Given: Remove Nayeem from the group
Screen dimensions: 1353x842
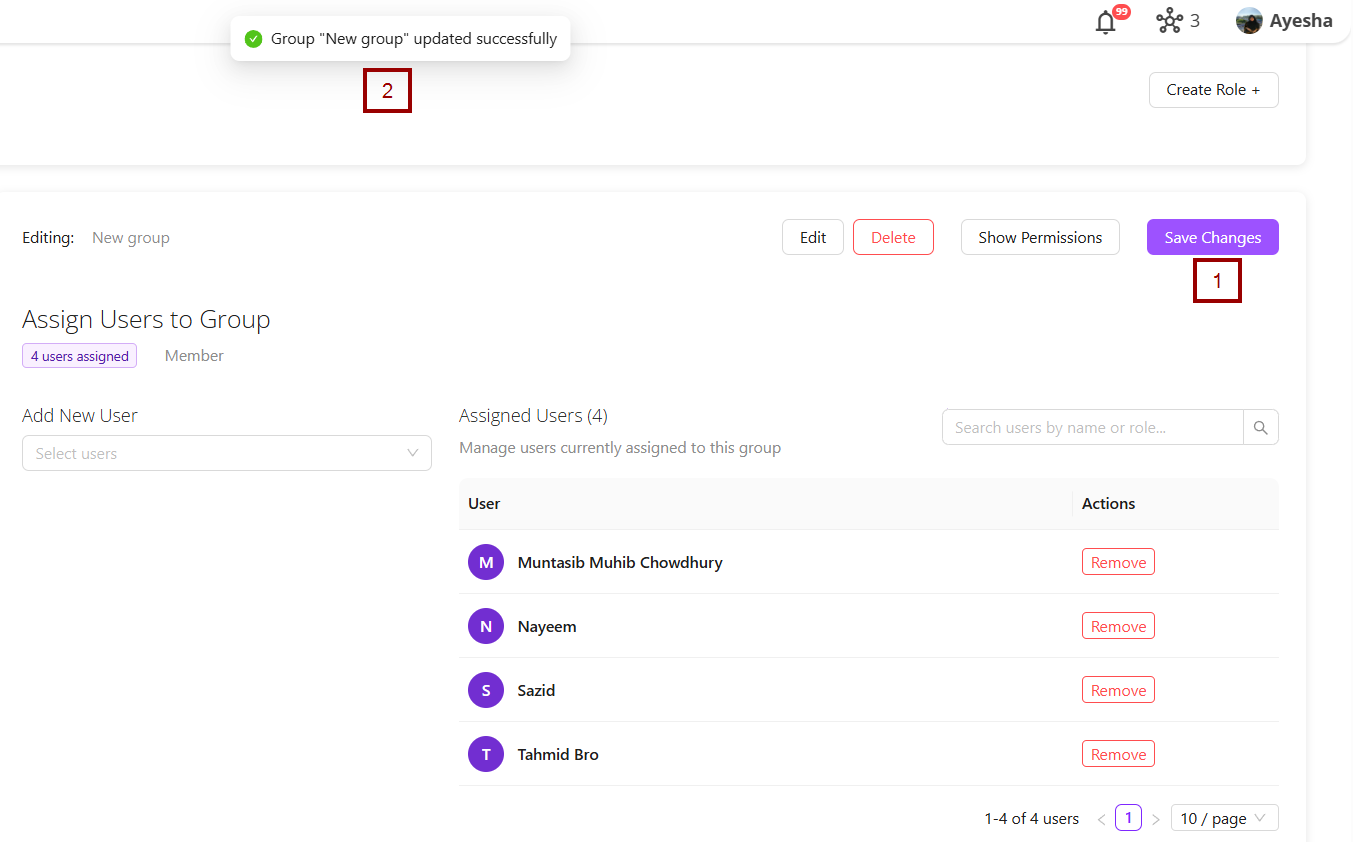Looking at the screenshot, I should [x=1118, y=626].
